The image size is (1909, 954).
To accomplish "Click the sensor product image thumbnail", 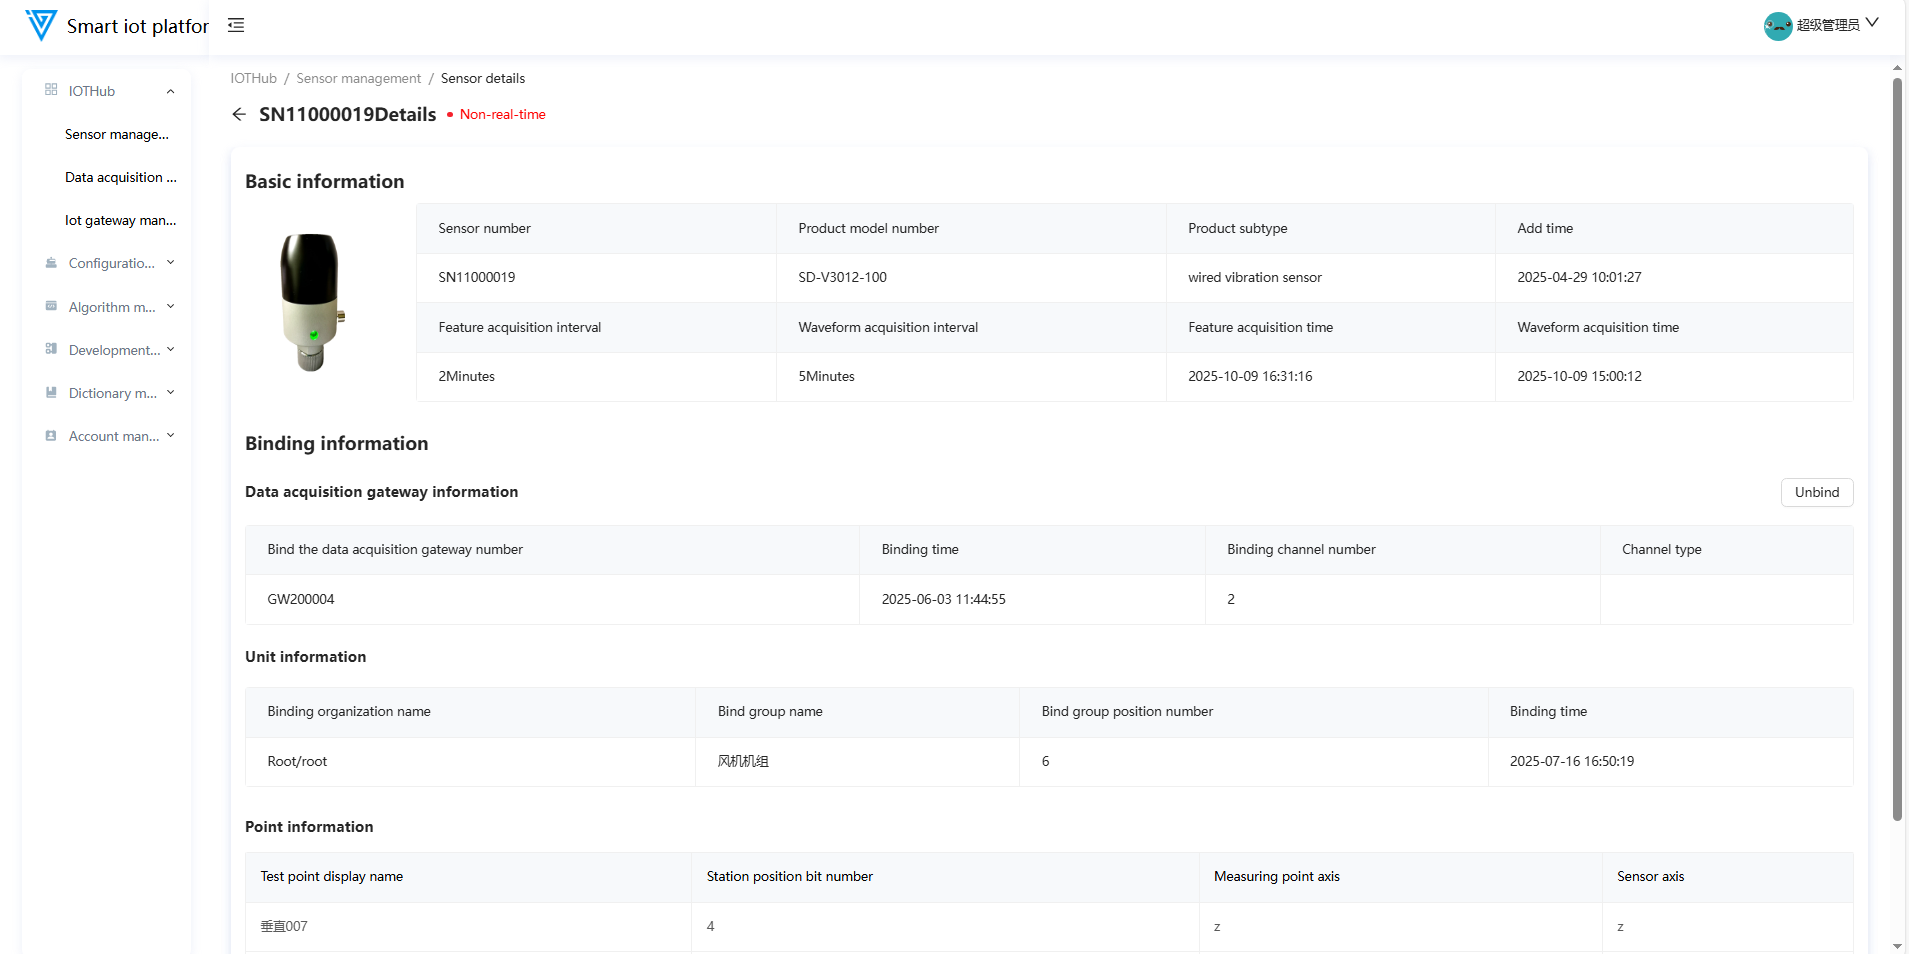I will [x=312, y=302].
